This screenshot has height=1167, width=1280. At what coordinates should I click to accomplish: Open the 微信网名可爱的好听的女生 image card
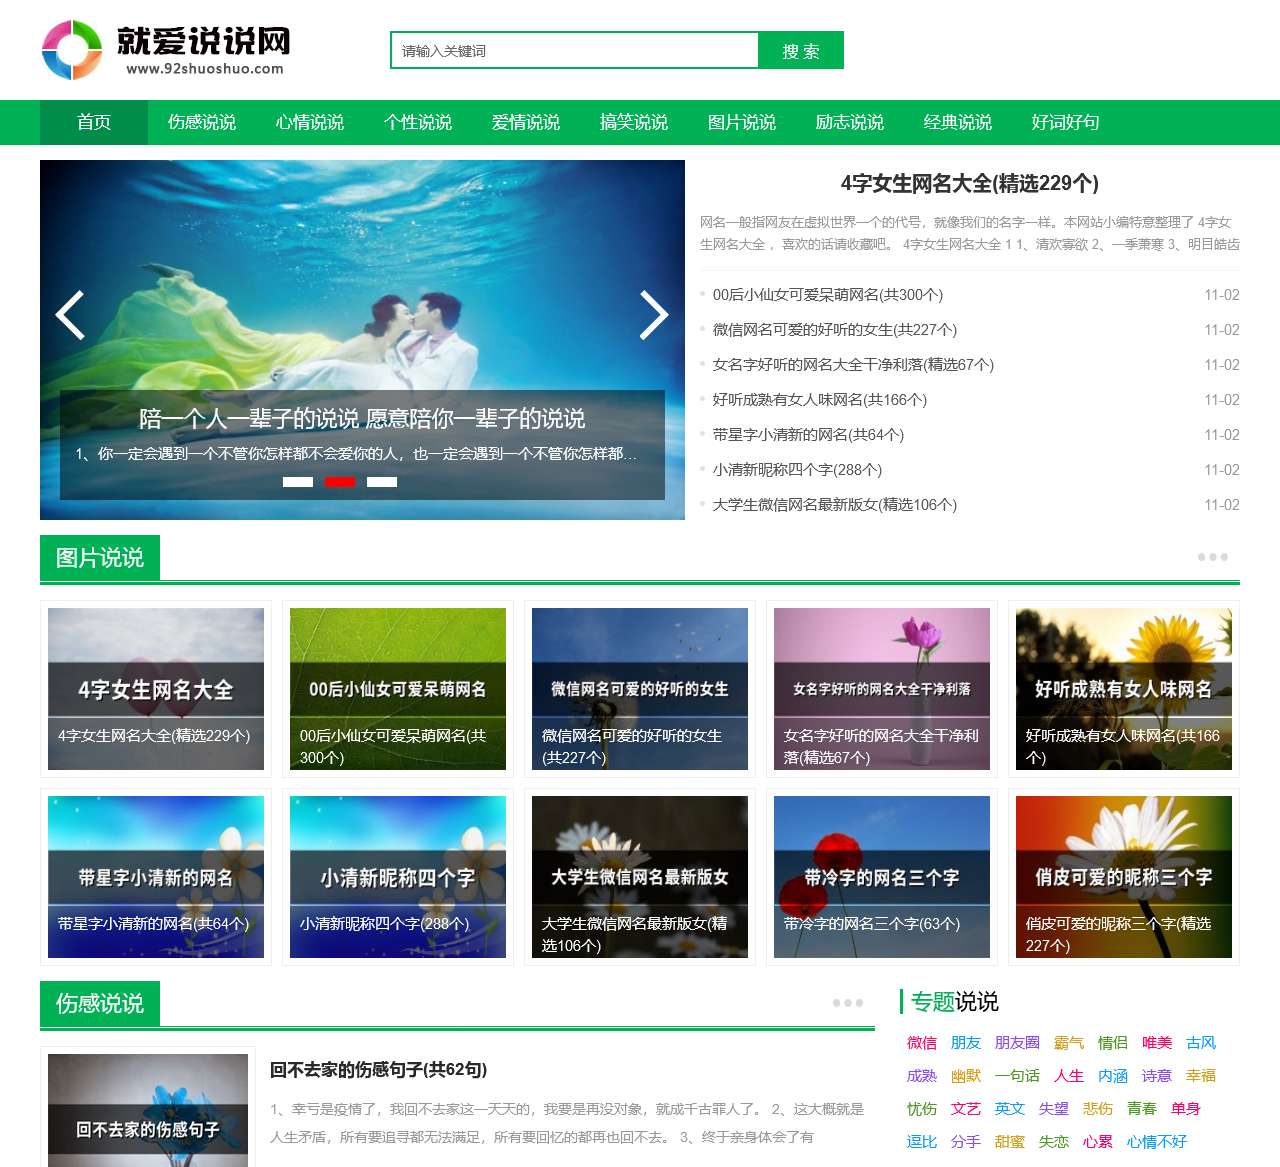coord(640,689)
